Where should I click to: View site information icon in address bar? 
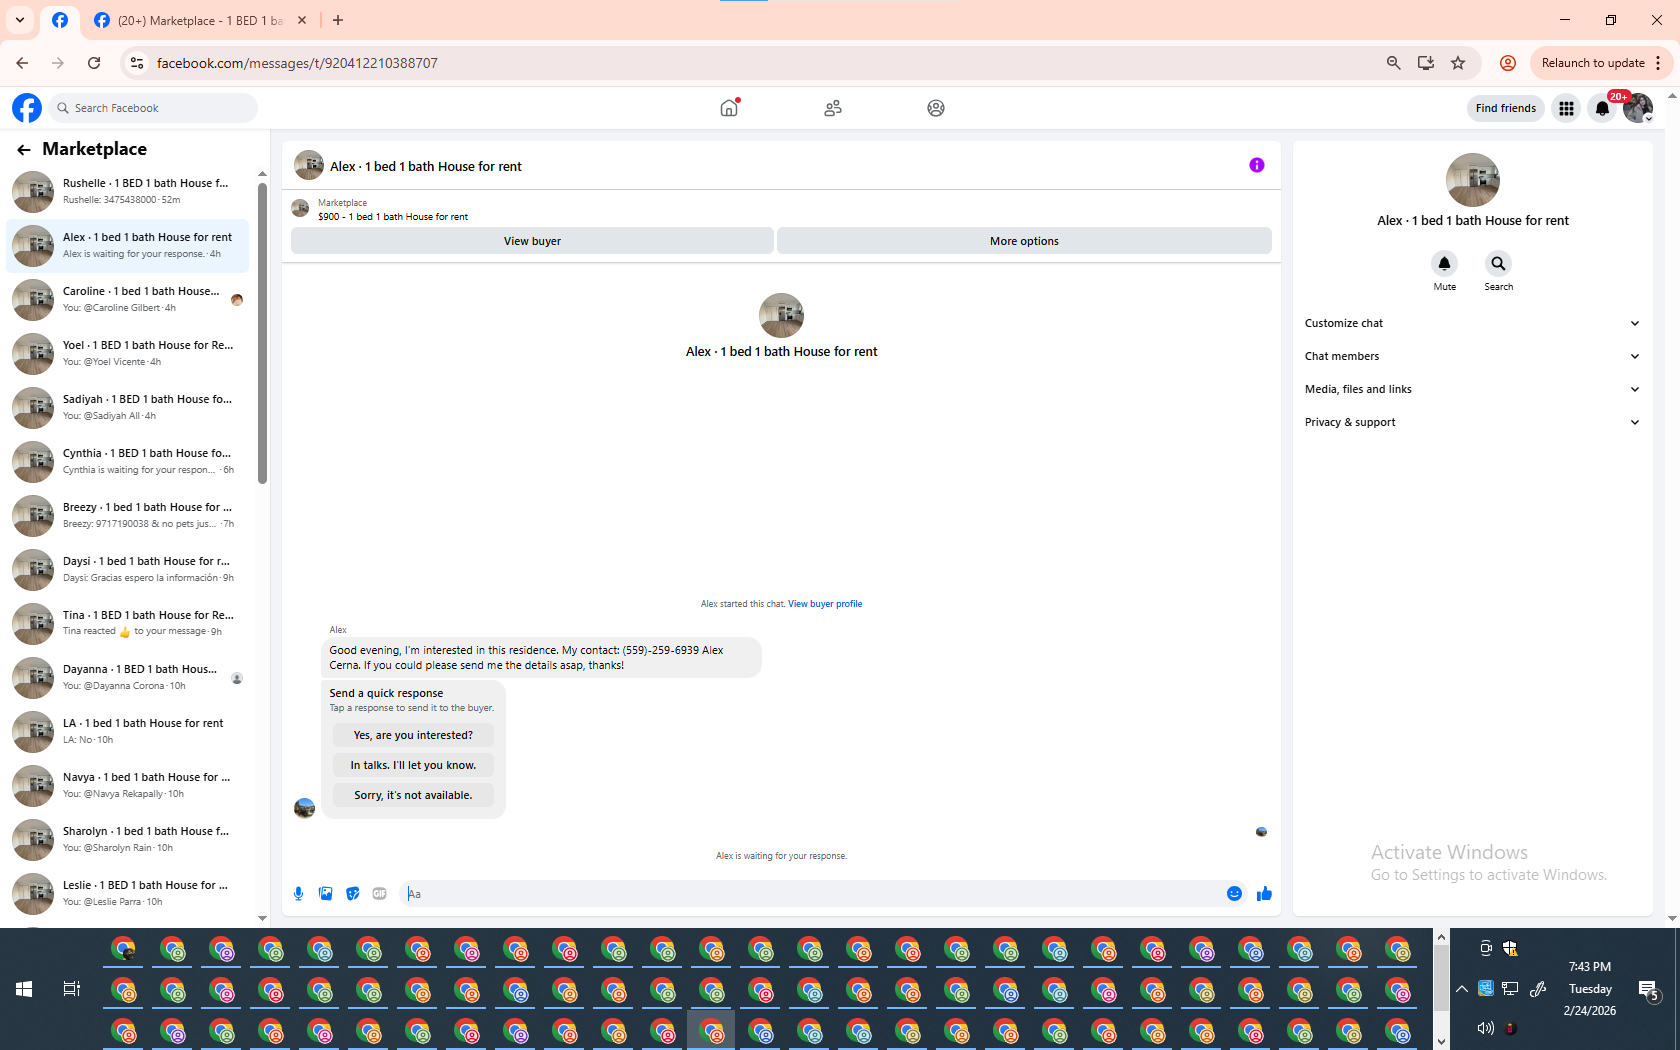click(x=137, y=63)
